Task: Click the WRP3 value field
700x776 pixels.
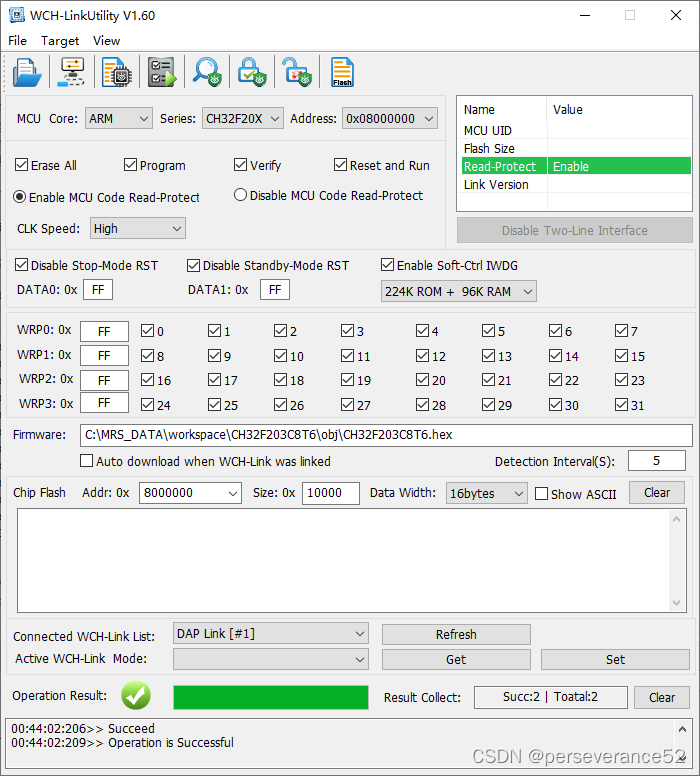Action: tap(104, 403)
